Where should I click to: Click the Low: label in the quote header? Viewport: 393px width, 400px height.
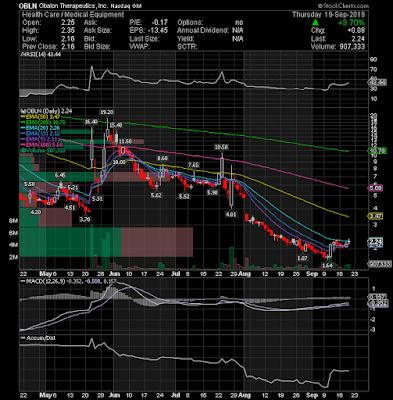(30, 39)
